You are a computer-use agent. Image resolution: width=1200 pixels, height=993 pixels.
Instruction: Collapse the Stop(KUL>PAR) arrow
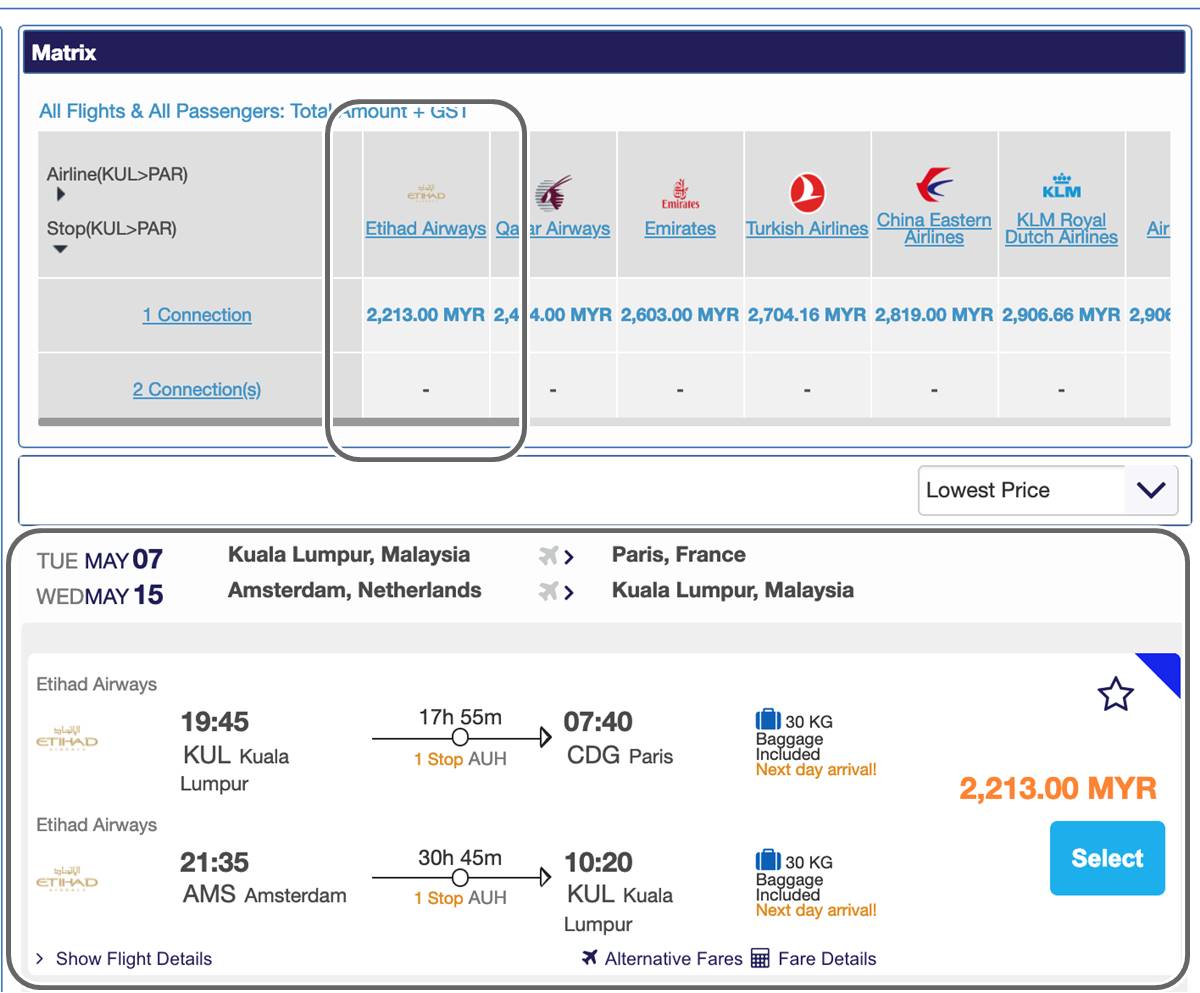pyautogui.click(x=61, y=249)
